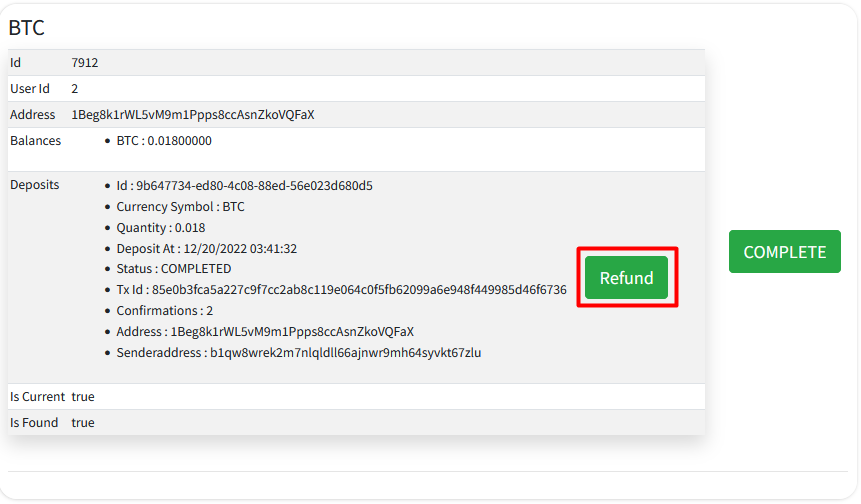
Task: Select the Is Current value true
Action: (83, 397)
